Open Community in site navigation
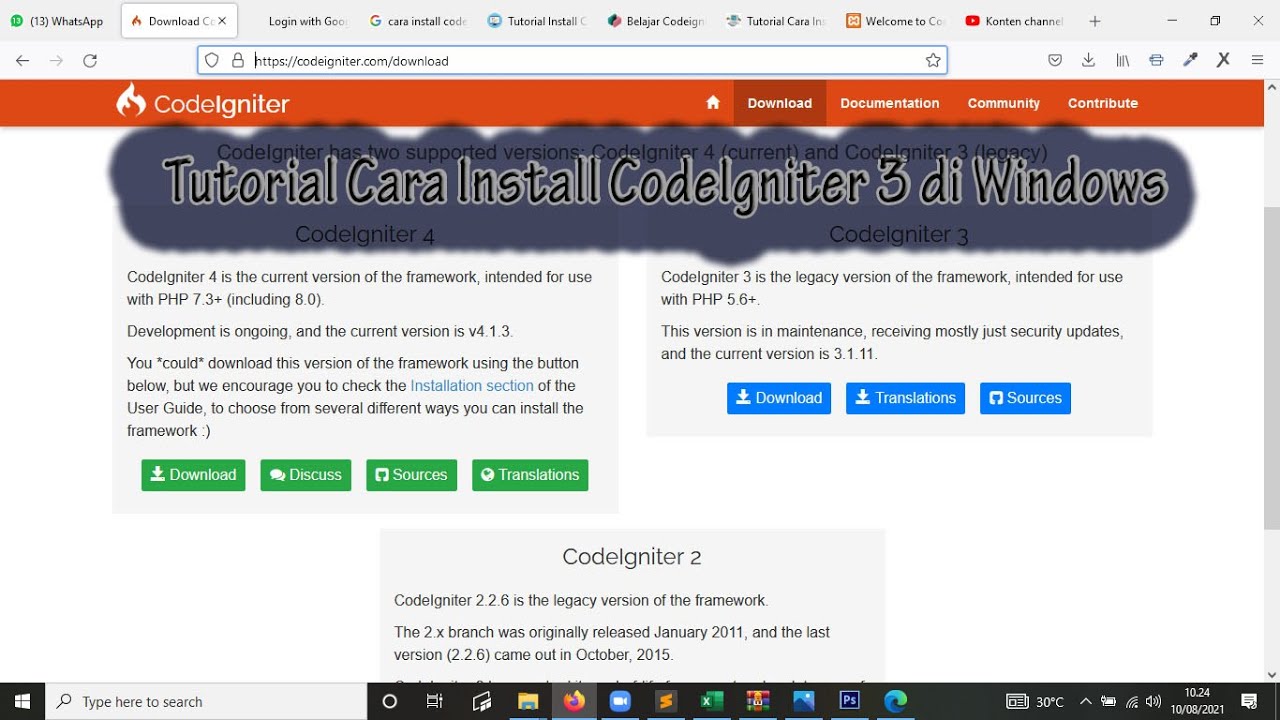The width and height of the screenshot is (1280, 720). tap(1004, 103)
